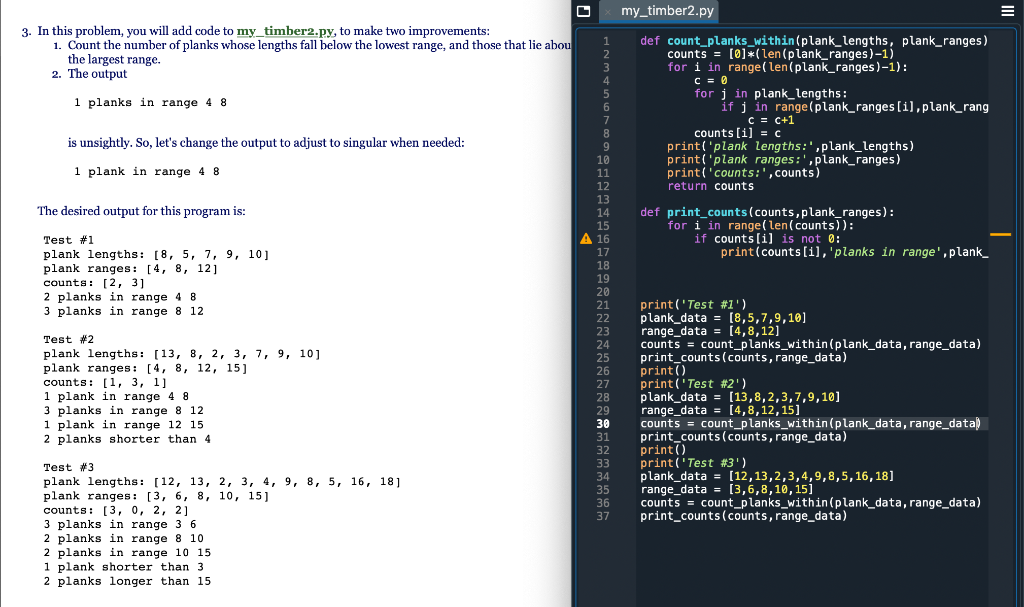Open the my_timber2.py link in instructions

pyautogui.click(x=285, y=31)
